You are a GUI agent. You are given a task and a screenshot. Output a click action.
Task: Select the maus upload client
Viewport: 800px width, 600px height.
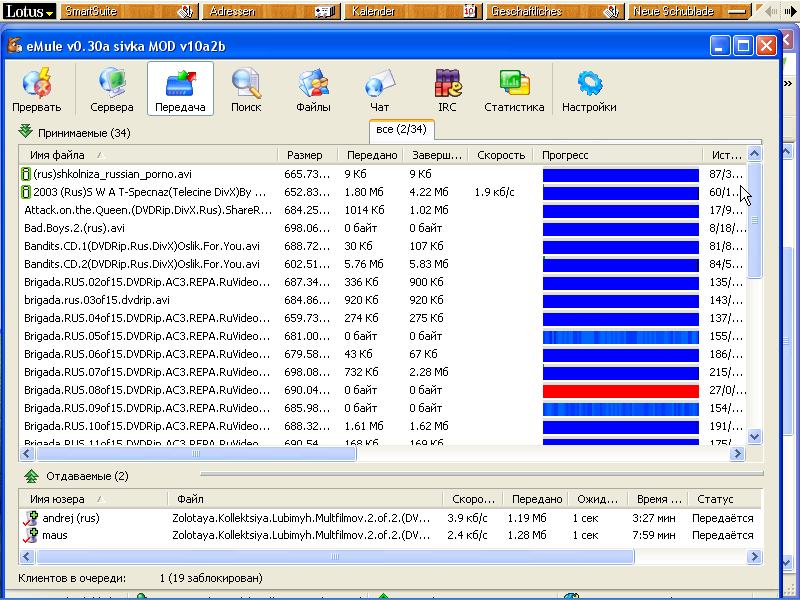(x=390, y=535)
